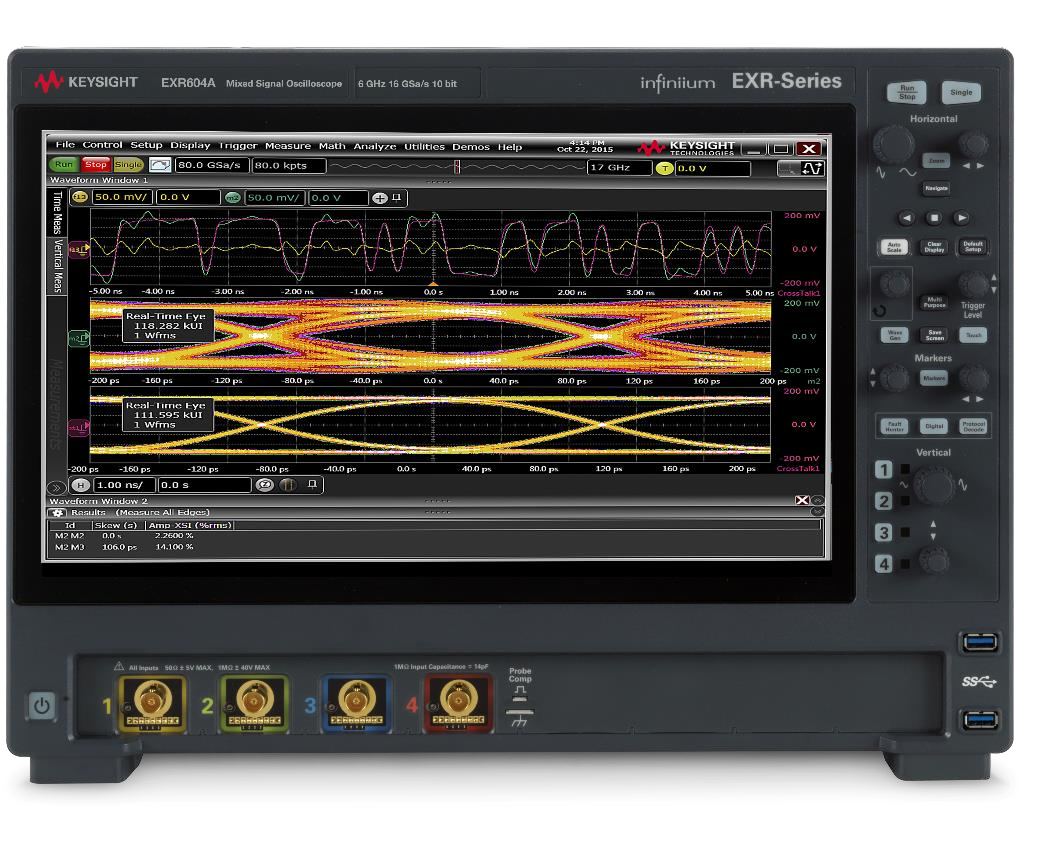This screenshot has width=1057, height=856.
Task: Click the add channel plus icon
Action: pos(379,198)
